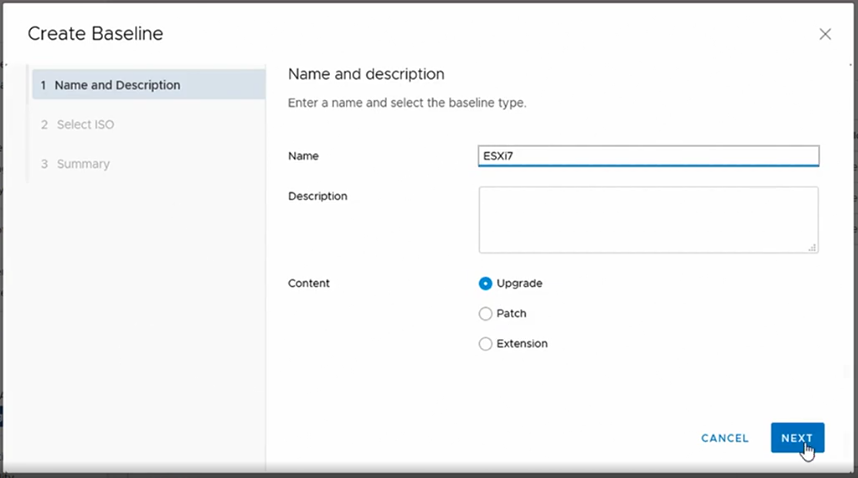Choose the Extension baseline type
858x478 pixels.
[x=485, y=343]
